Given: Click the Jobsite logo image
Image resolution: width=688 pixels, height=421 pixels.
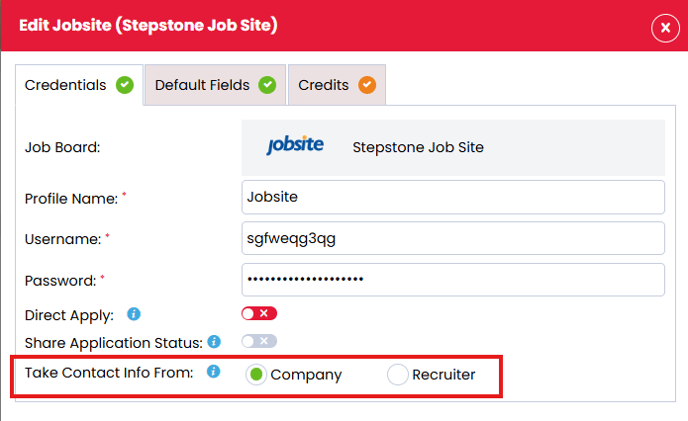Looking at the screenshot, I should [x=295, y=147].
